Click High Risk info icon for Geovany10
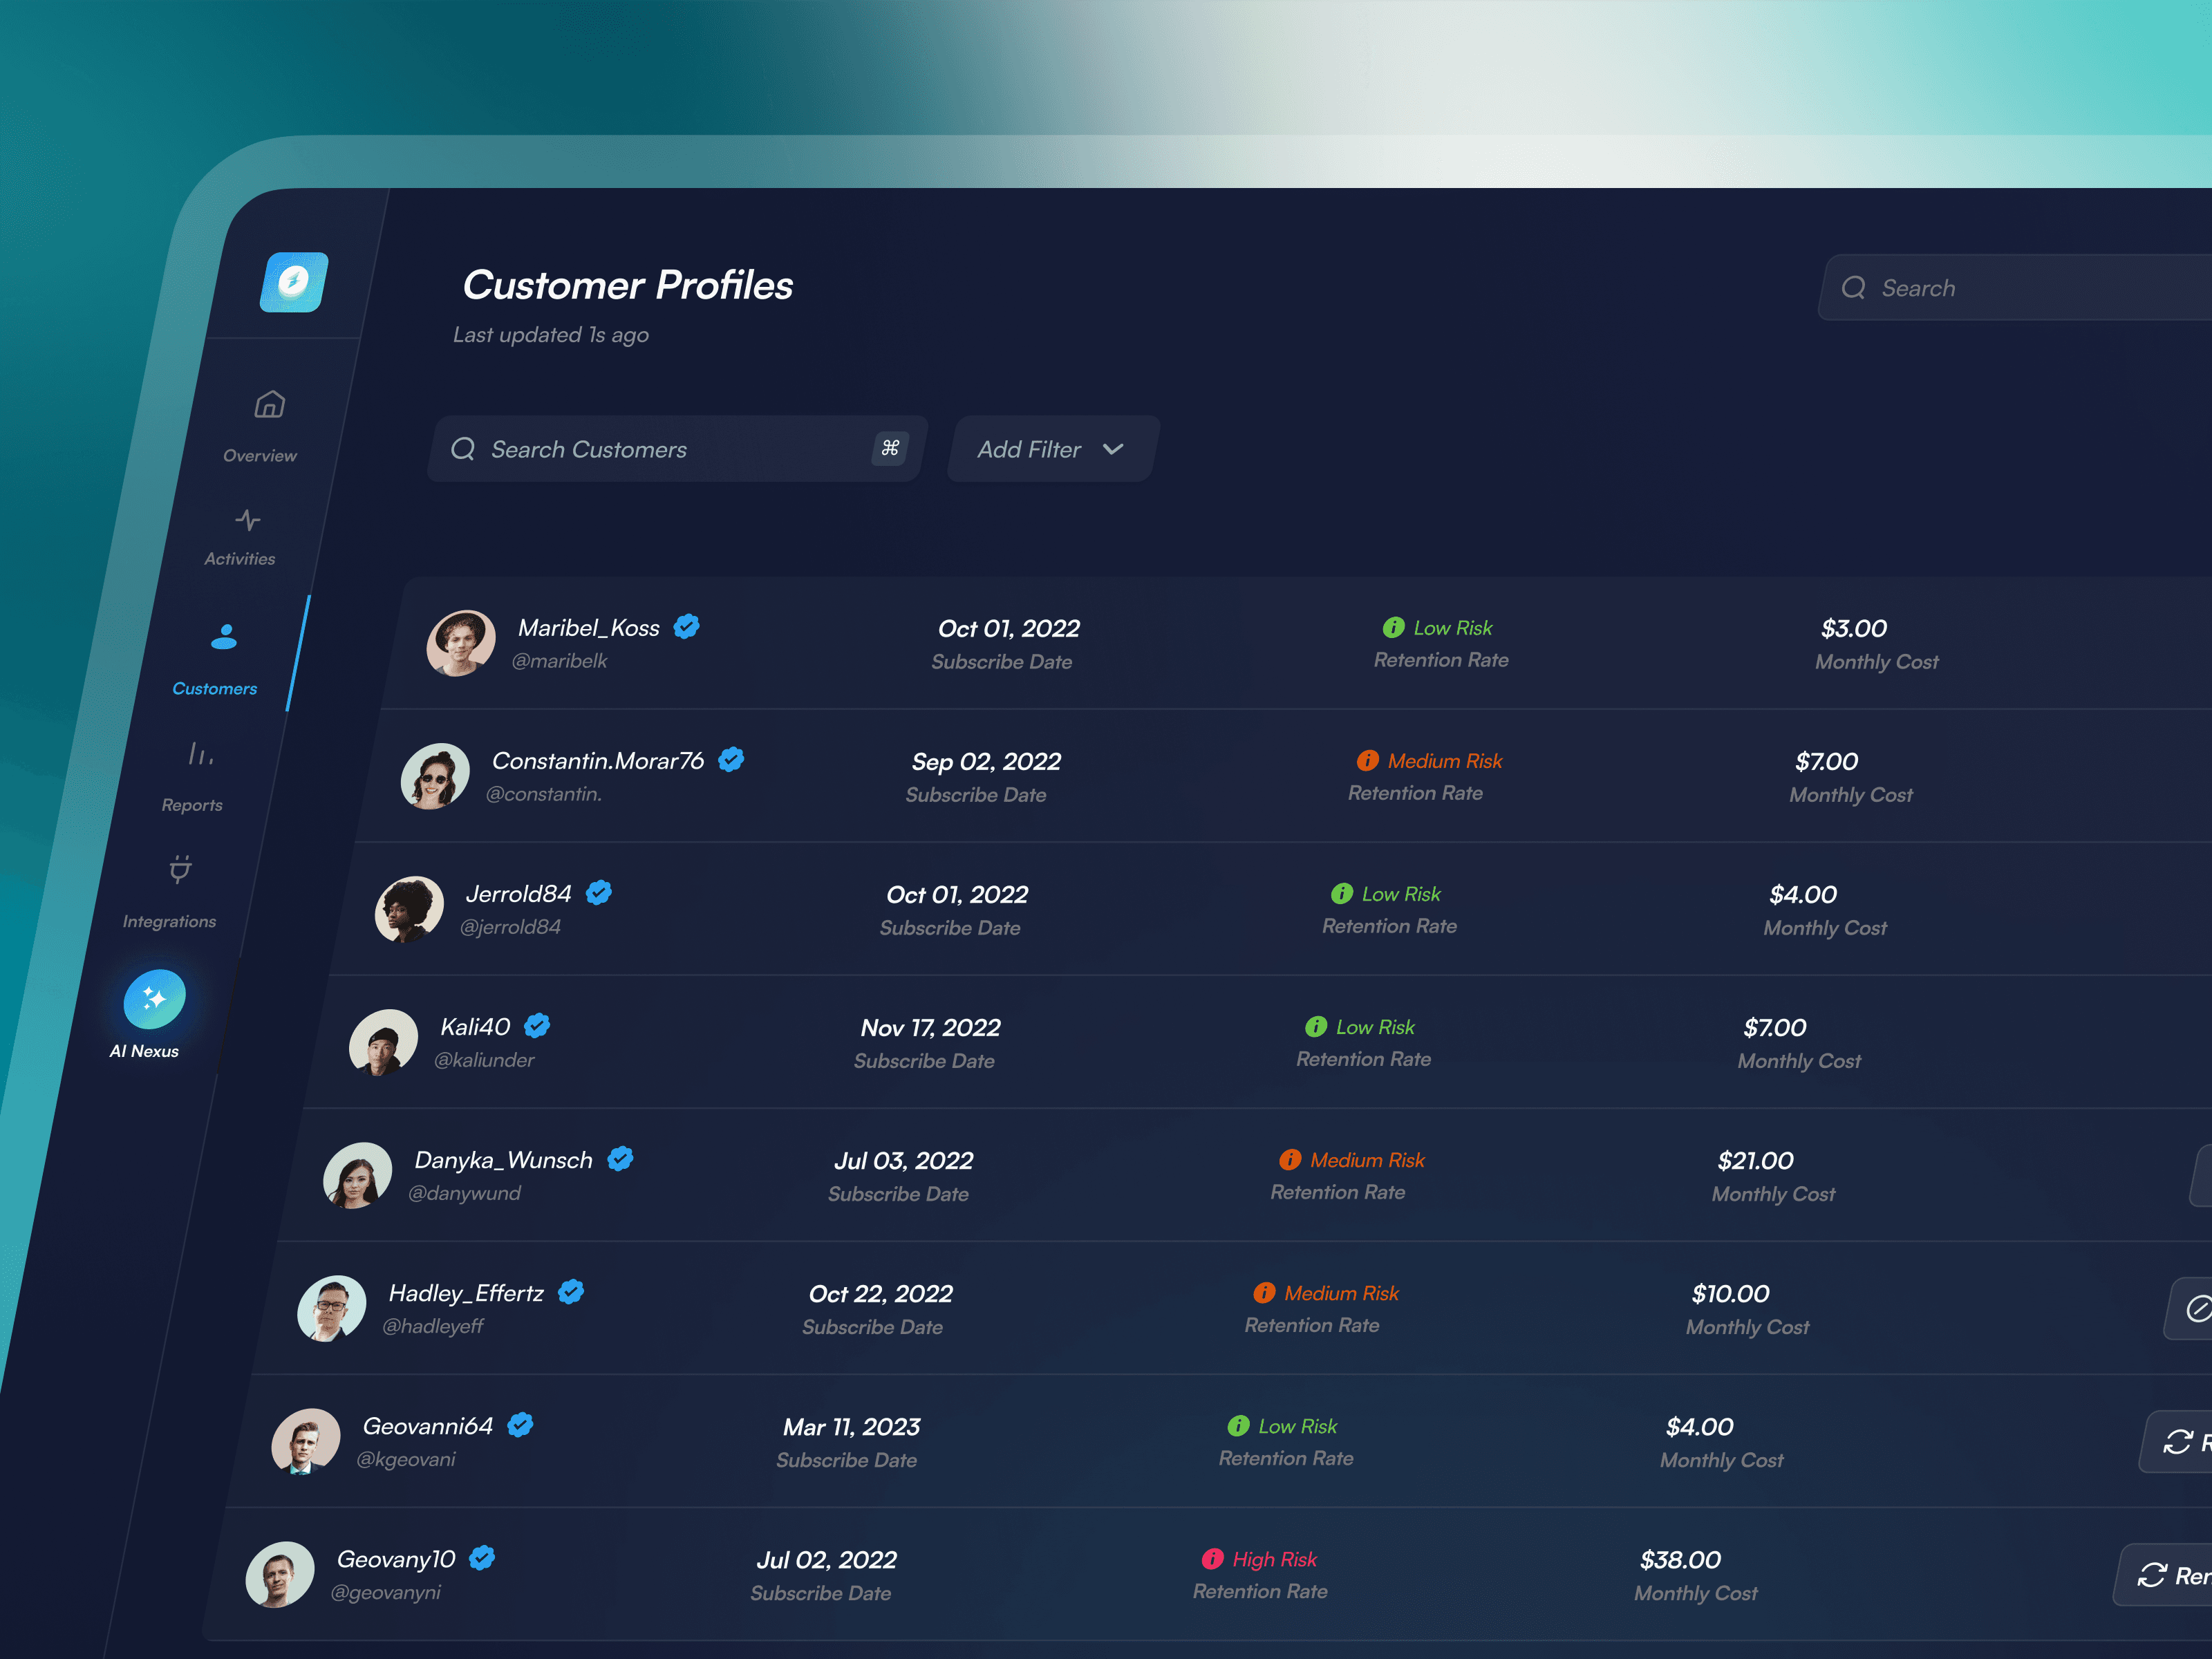 [1212, 1558]
